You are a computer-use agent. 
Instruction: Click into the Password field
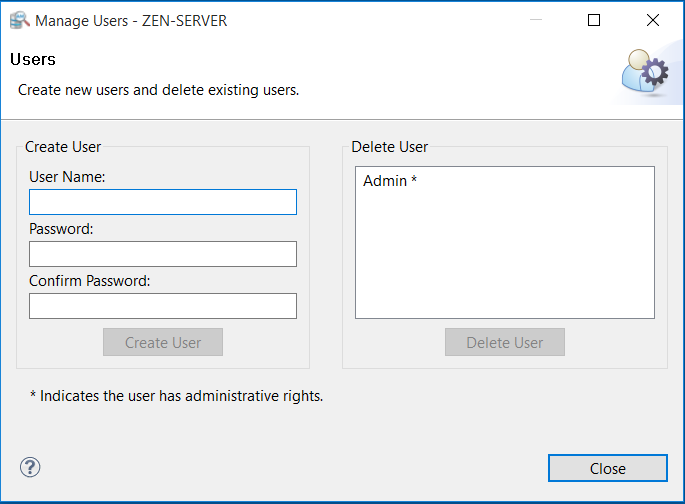(163, 254)
